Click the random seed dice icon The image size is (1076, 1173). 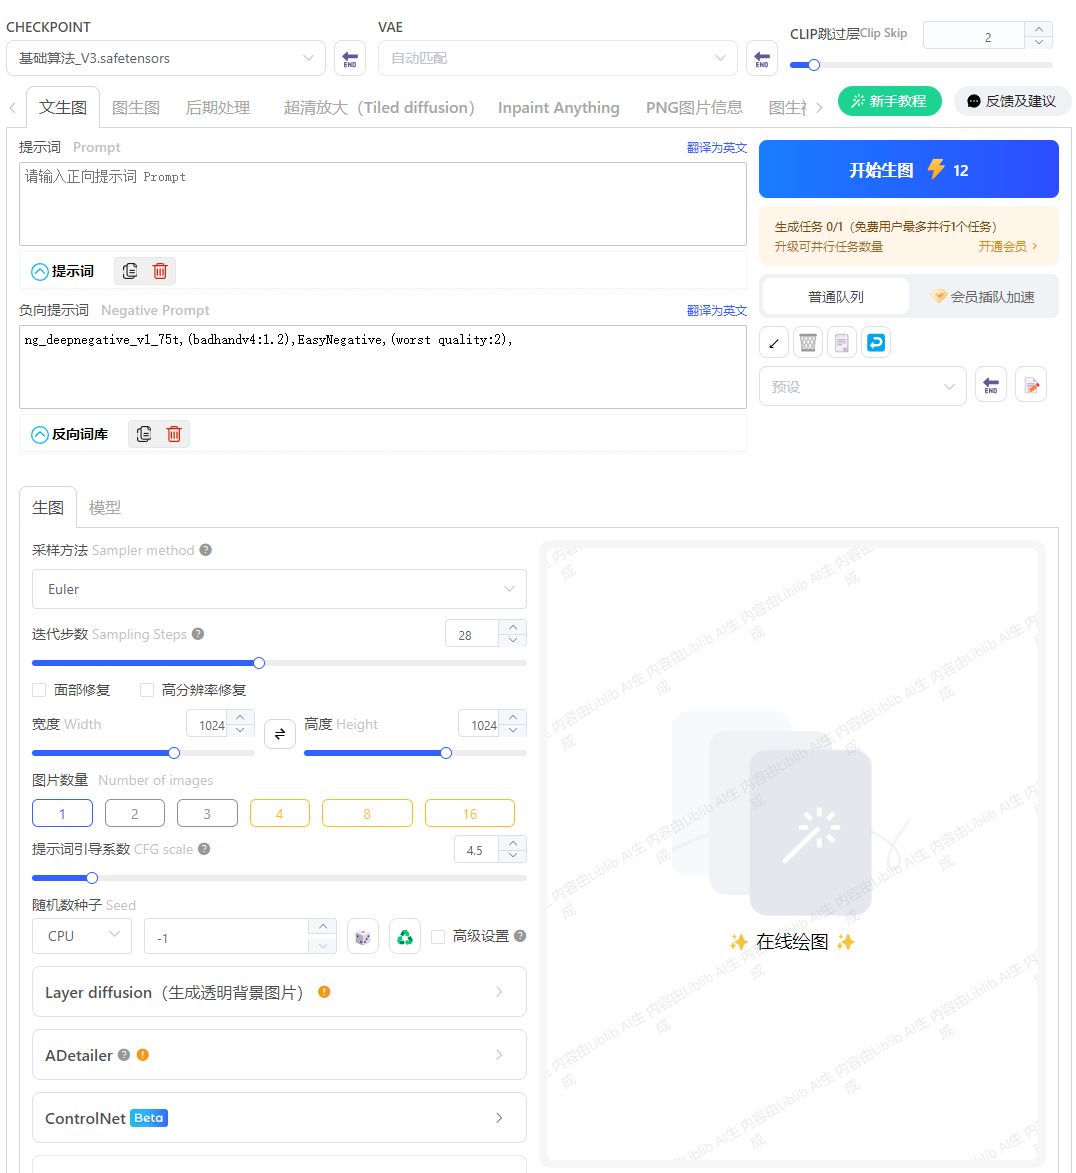[363, 936]
